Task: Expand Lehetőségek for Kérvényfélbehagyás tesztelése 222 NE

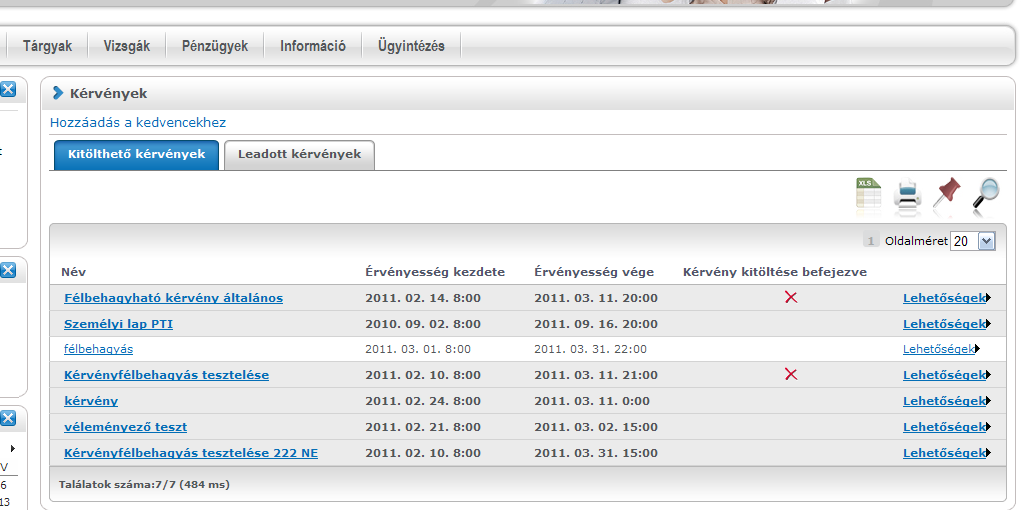Action: click(x=946, y=453)
